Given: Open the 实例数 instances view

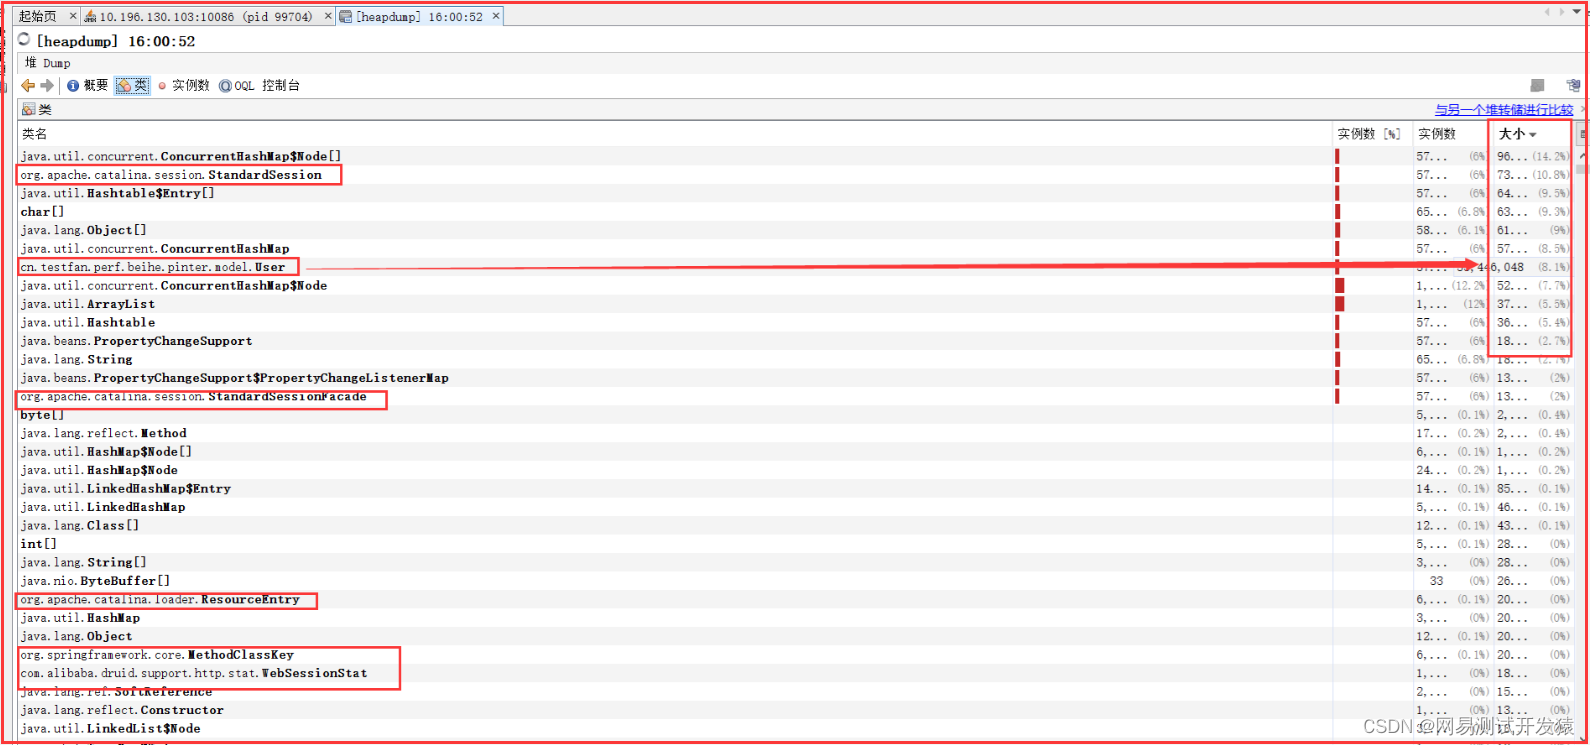Looking at the screenshot, I should coord(184,86).
